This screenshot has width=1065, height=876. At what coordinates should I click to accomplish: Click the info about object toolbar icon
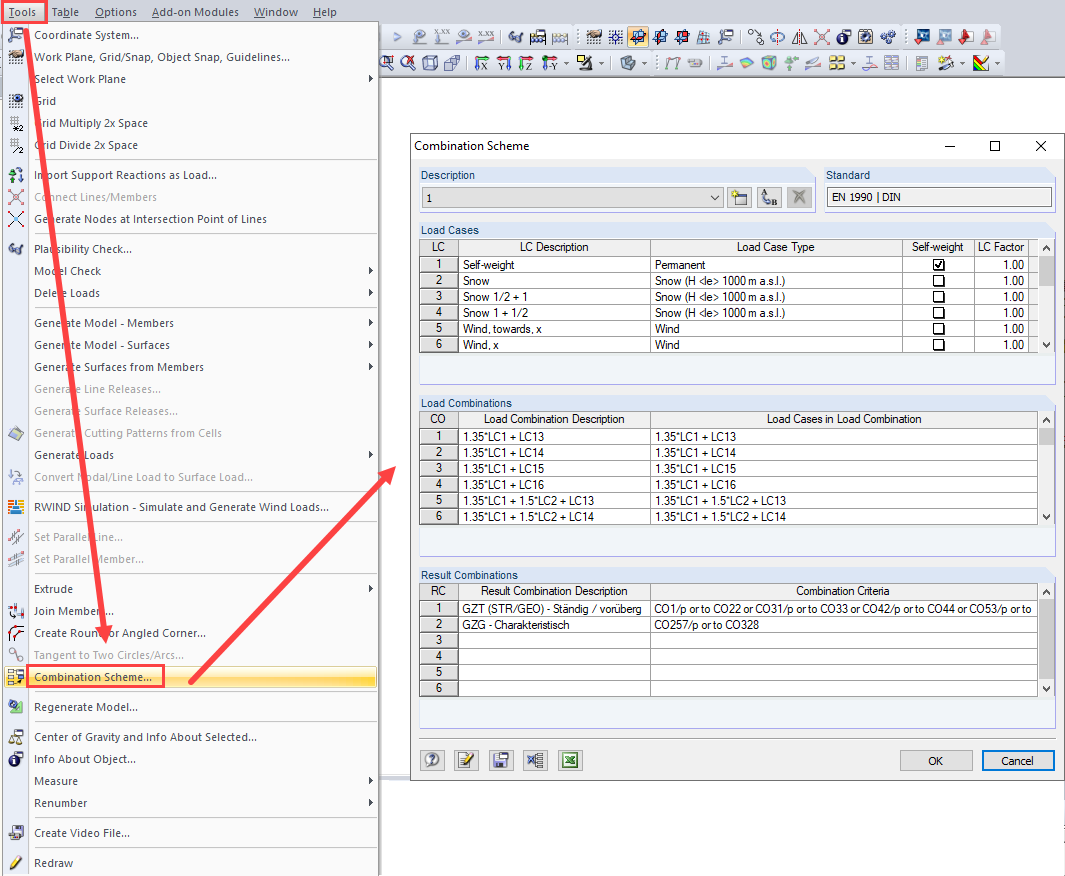pos(844,37)
